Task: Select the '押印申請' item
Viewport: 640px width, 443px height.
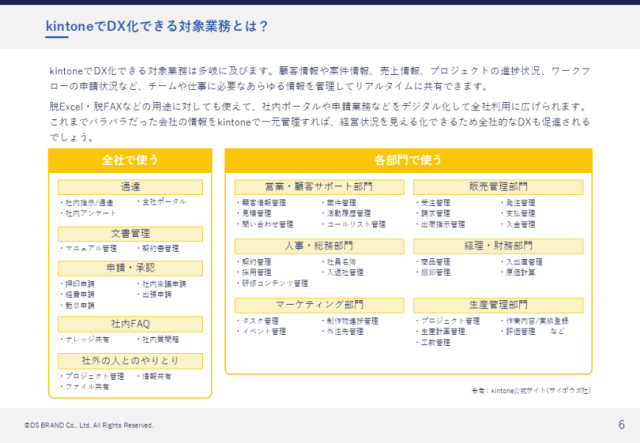Action: tap(80, 284)
